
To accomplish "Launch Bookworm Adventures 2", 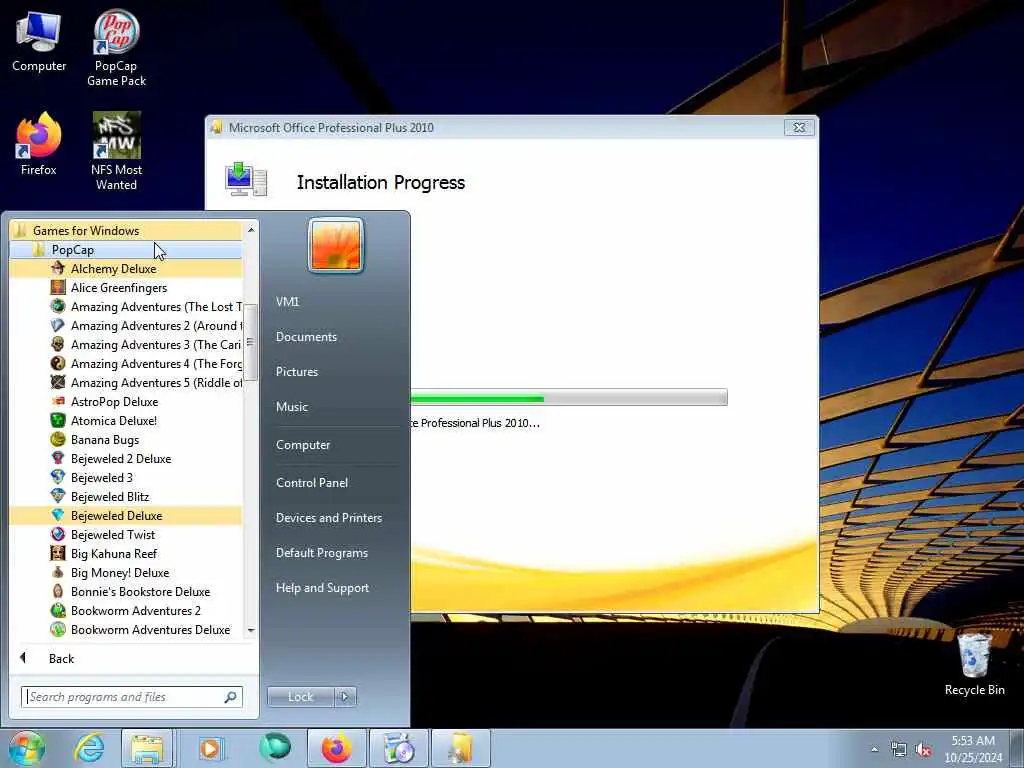I will click(125, 610).
